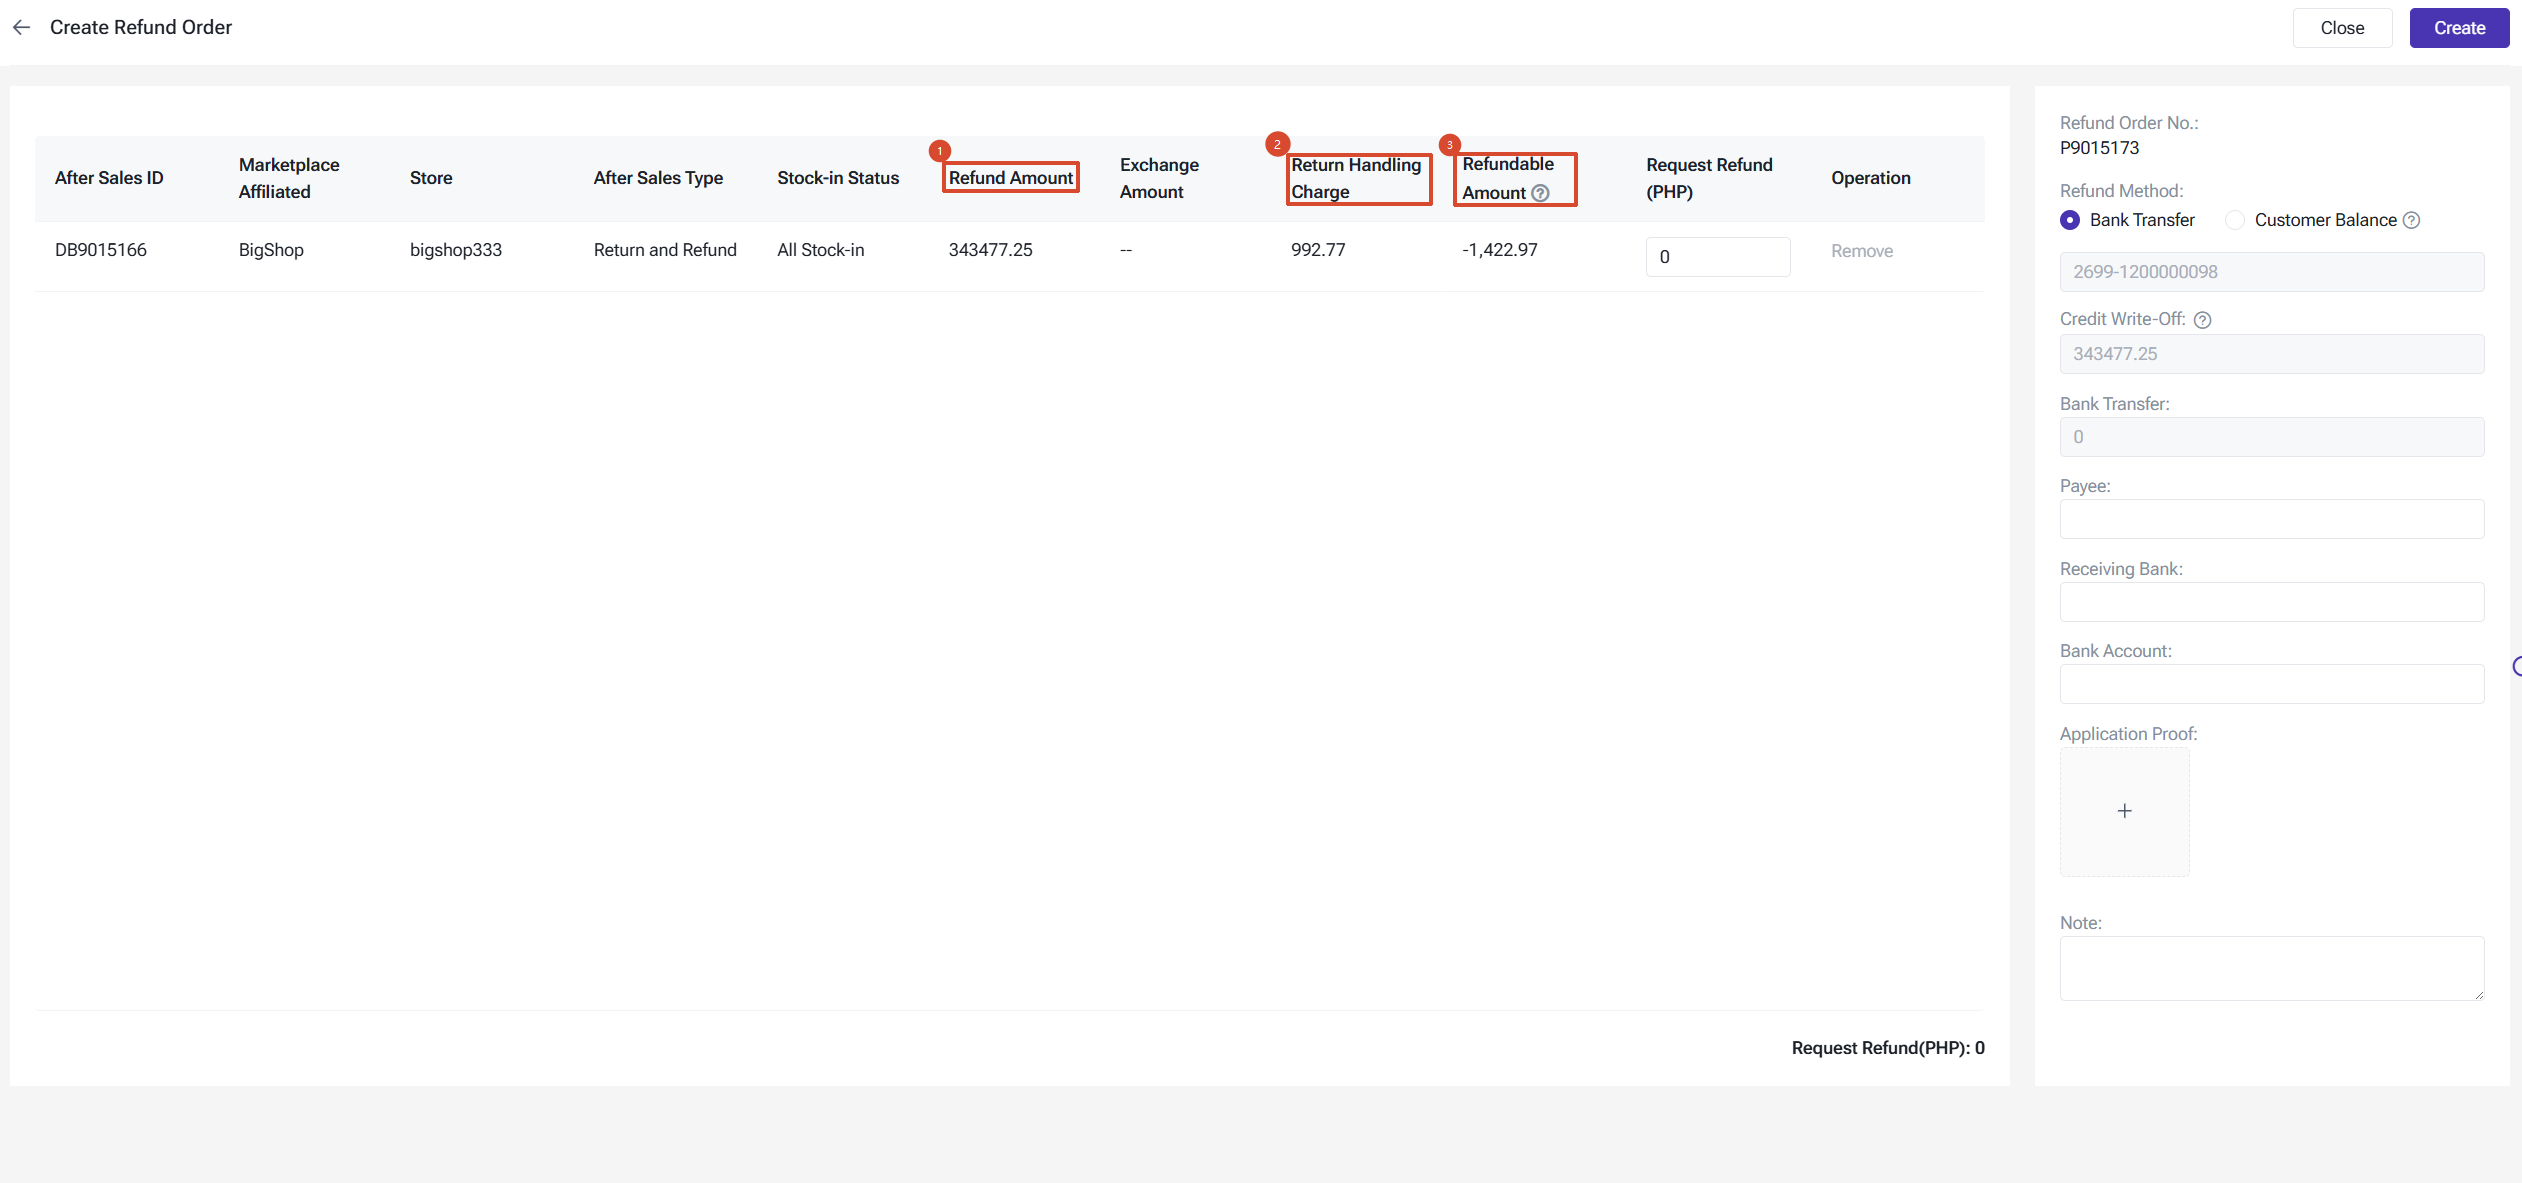
Task: Select Customer Balance refund method
Action: 2235,220
